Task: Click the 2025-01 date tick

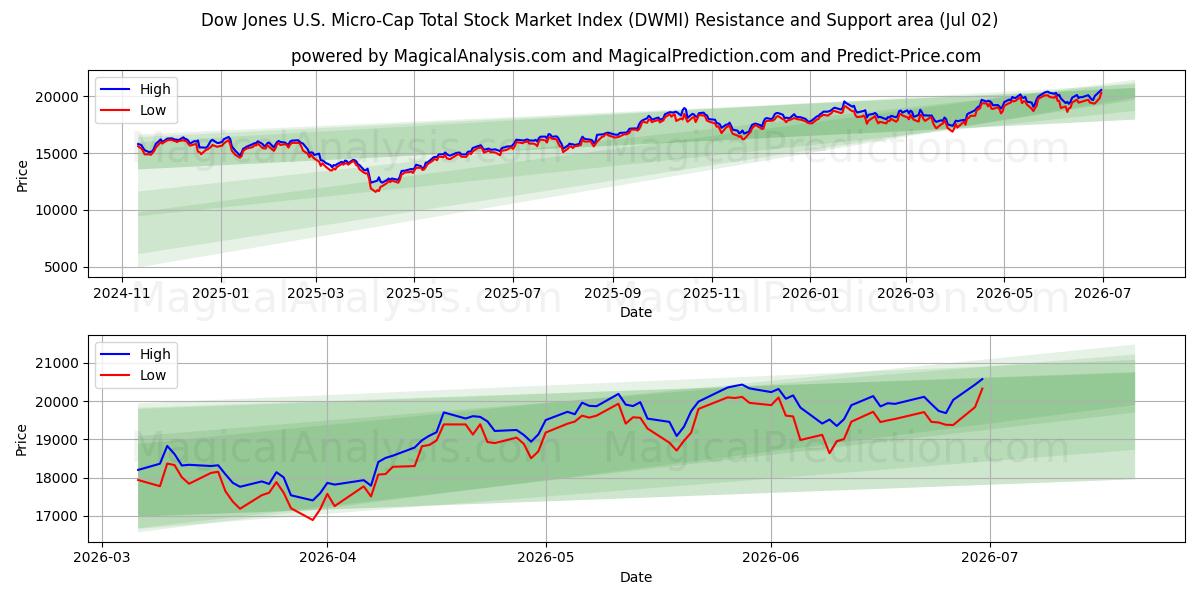Action: pyautogui.click(x=220, y=293)
